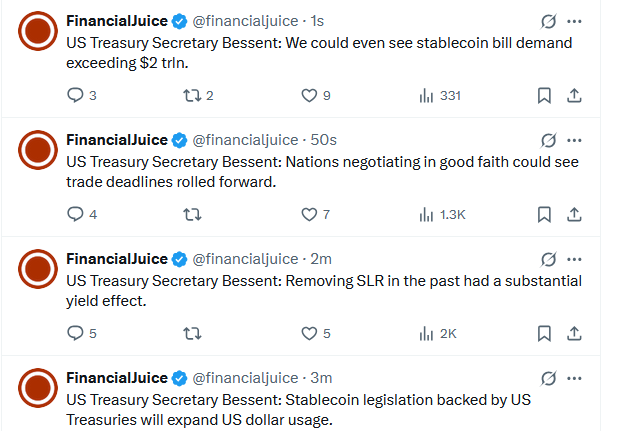The image size is (630, 431).
Task: Reply to the Removing SLR tweet
Action: tap(82, 333)
